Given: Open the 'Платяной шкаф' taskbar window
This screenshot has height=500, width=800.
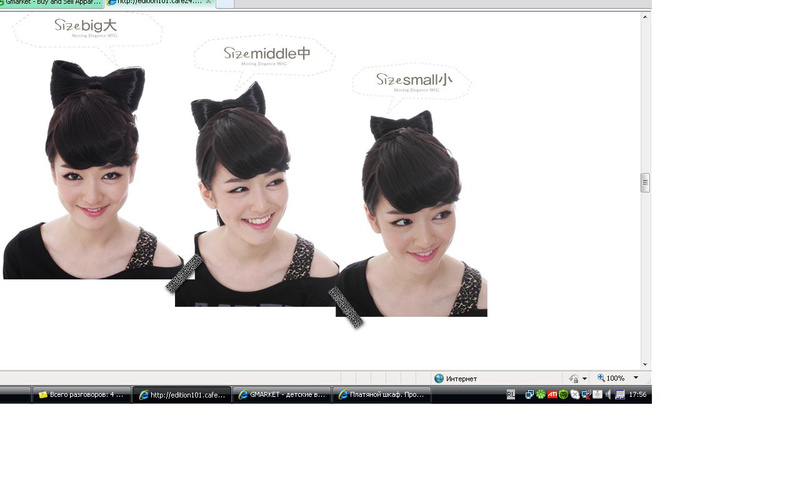Looking at the screenshot, I should pyautogui.click(x=381, y=395).
